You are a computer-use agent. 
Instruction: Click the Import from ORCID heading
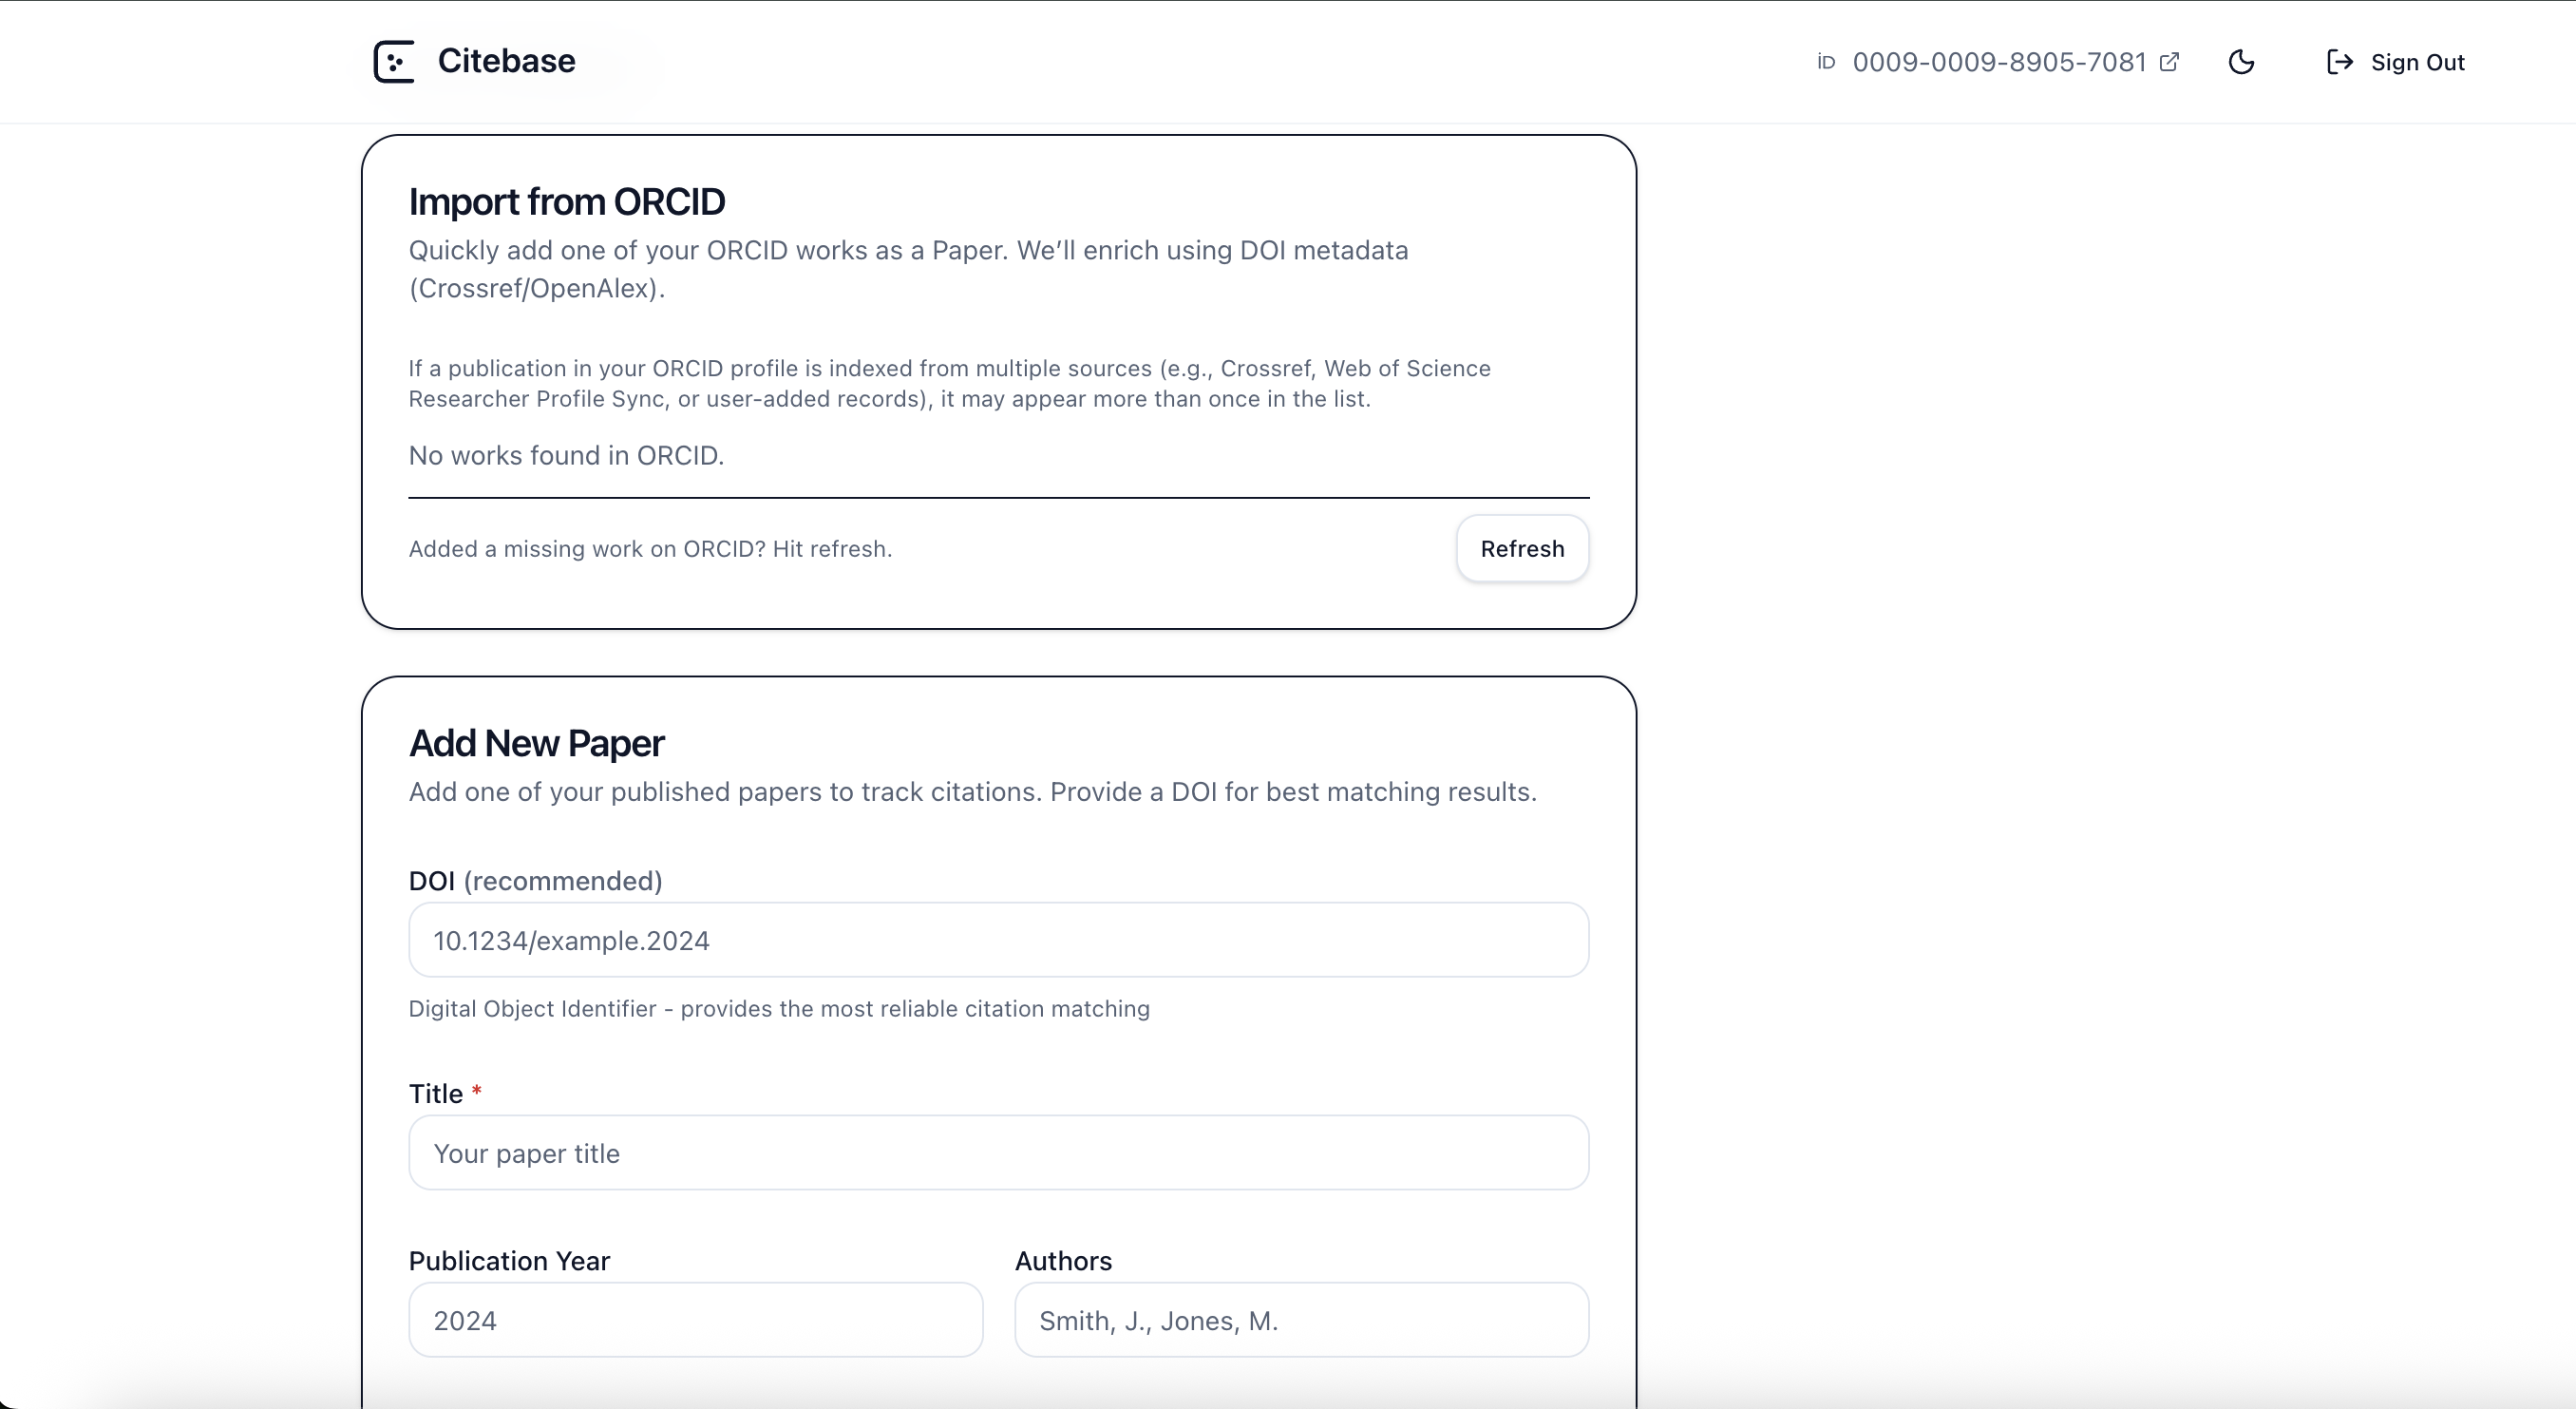coord(566,202)
